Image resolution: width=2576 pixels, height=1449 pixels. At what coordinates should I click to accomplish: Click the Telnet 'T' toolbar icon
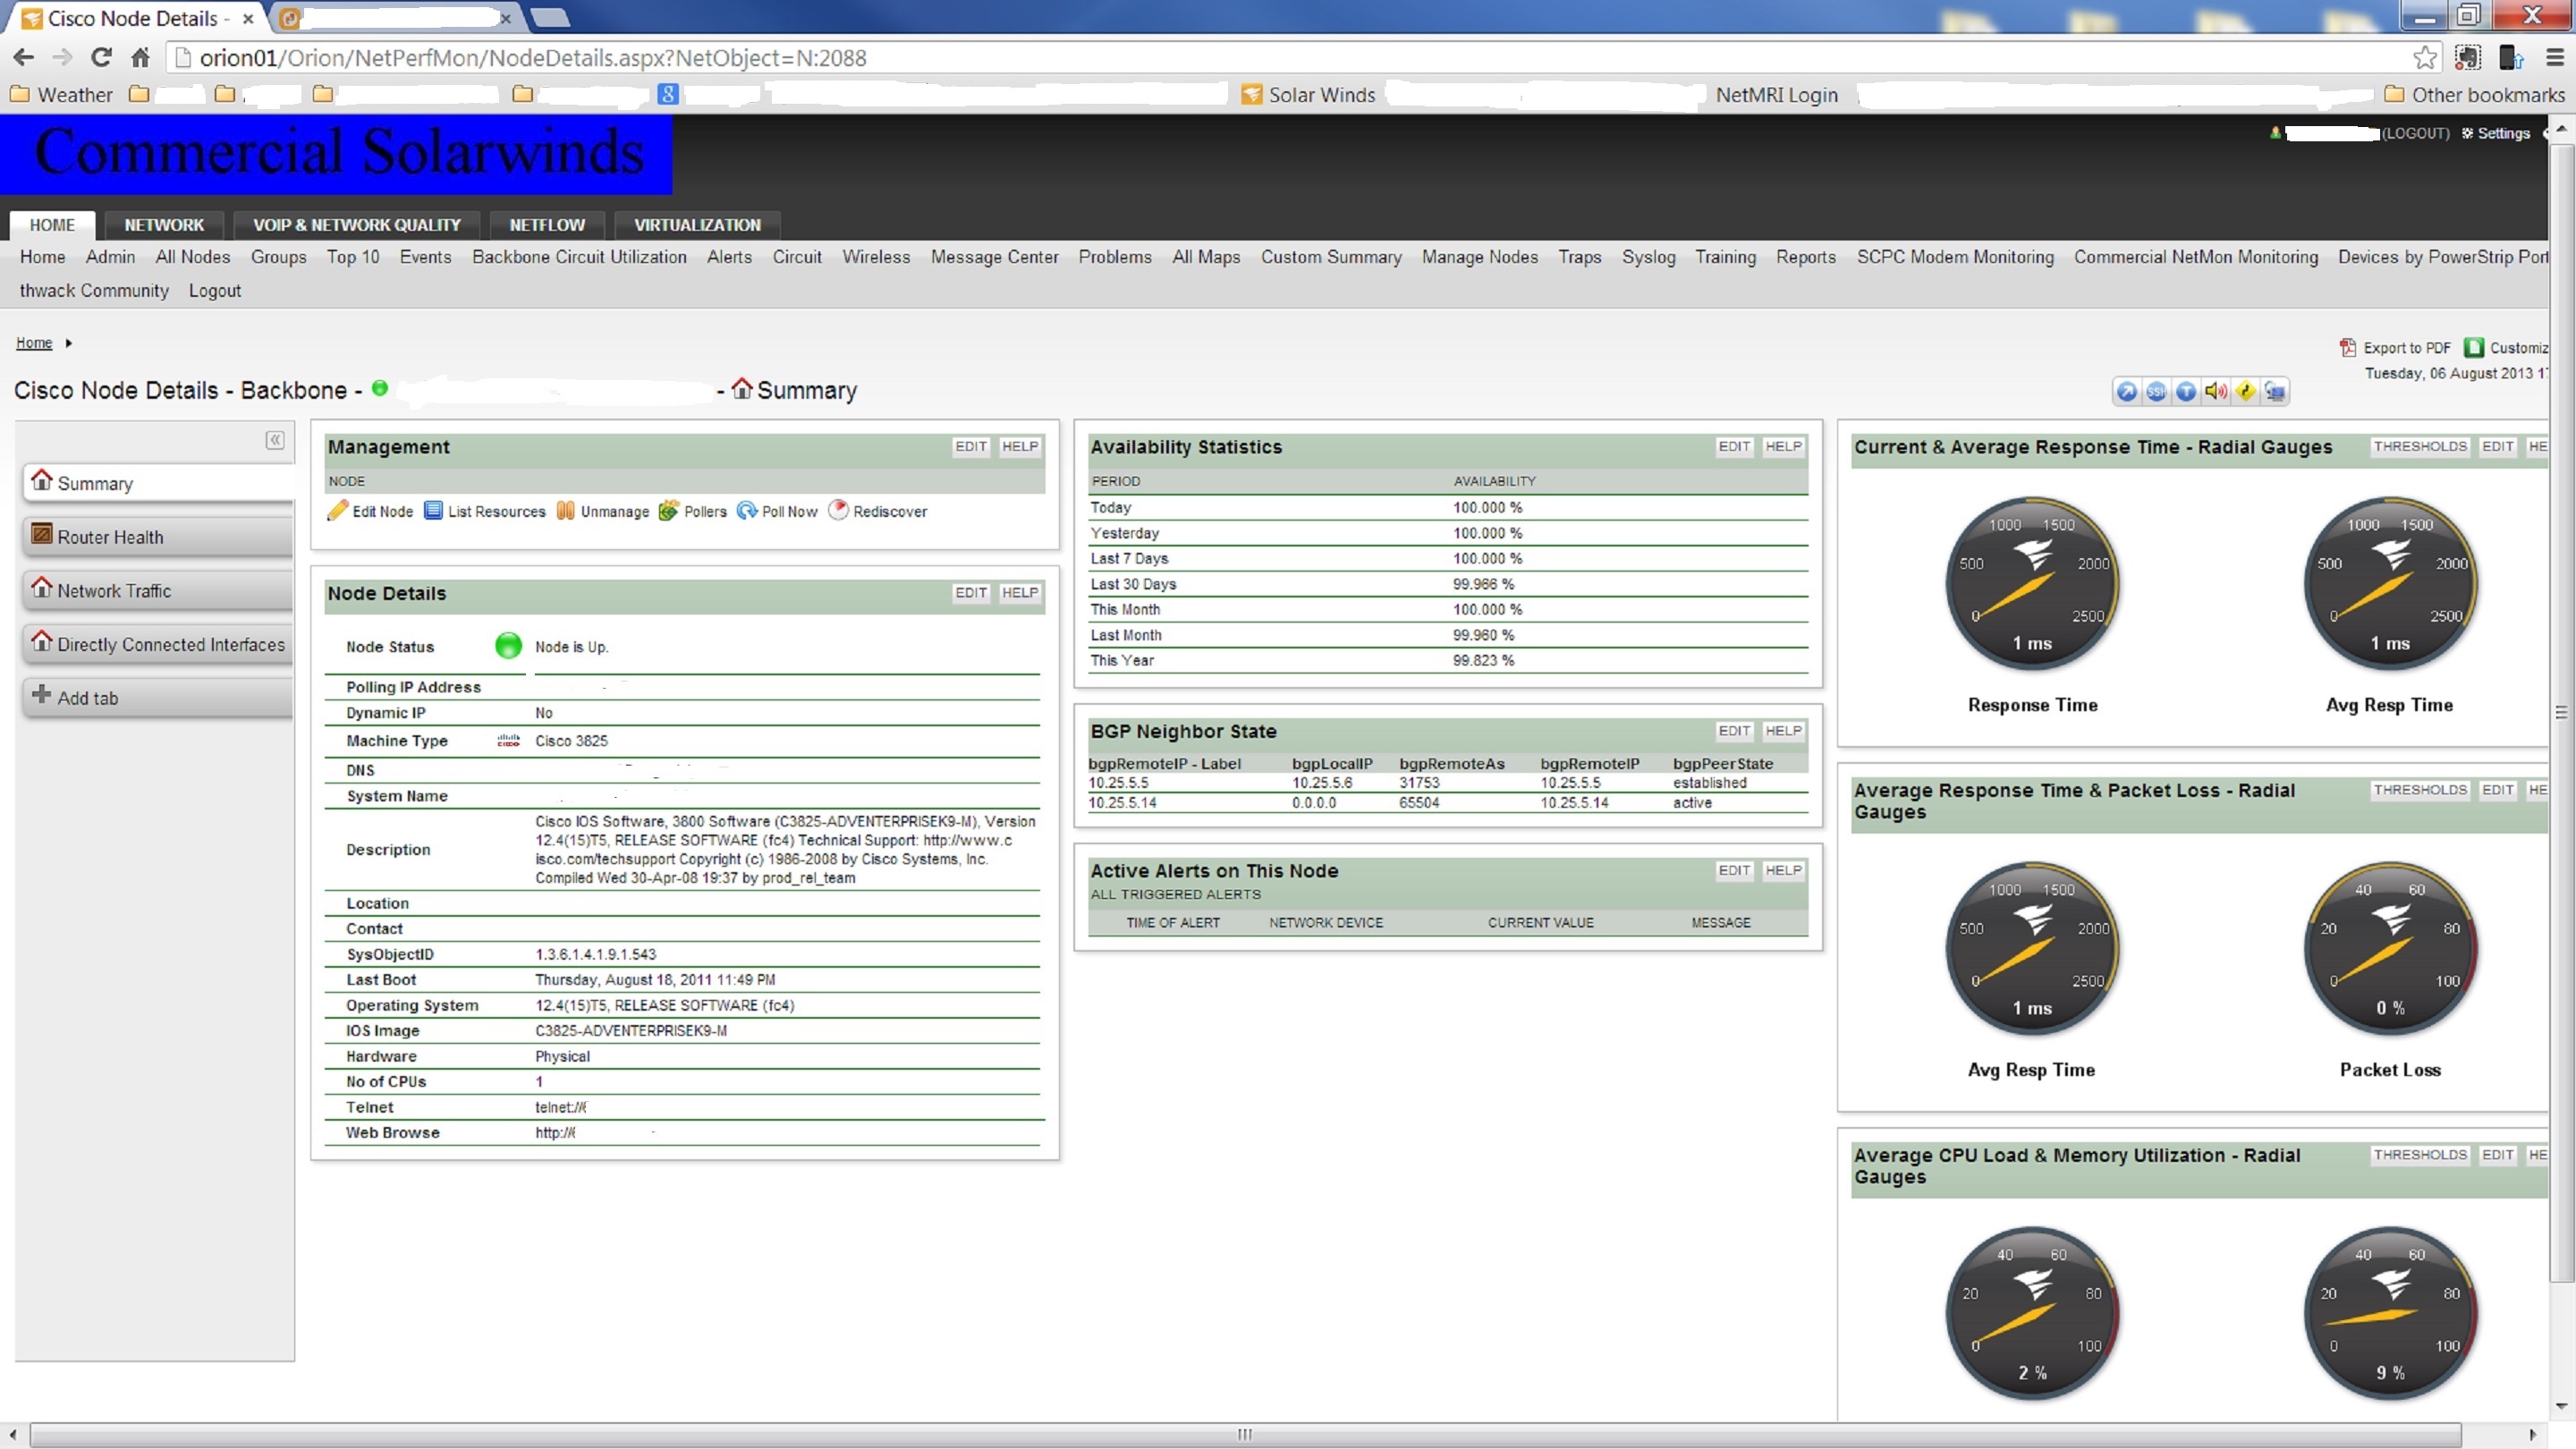2186,392
